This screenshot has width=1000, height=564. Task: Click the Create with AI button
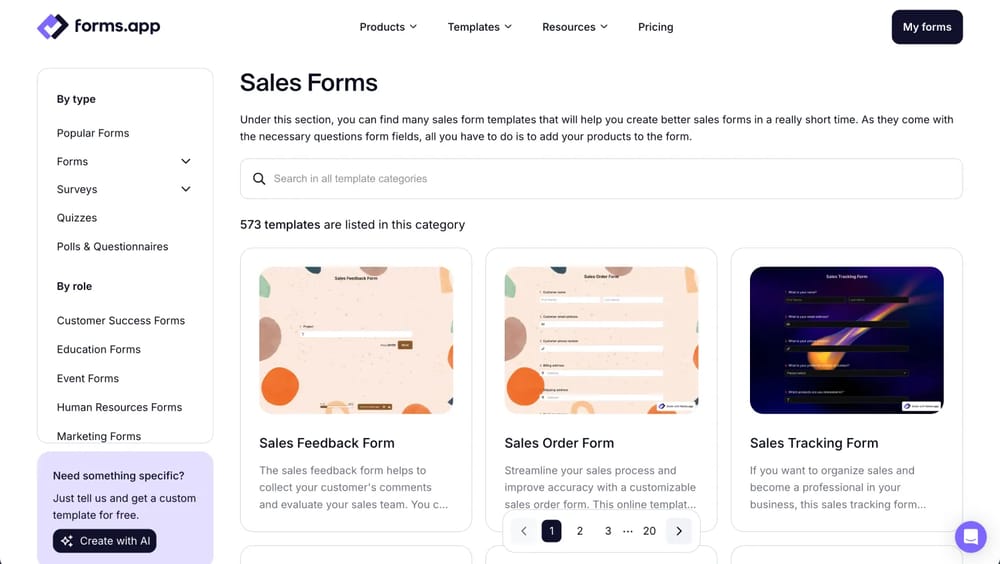pos(105,541)
